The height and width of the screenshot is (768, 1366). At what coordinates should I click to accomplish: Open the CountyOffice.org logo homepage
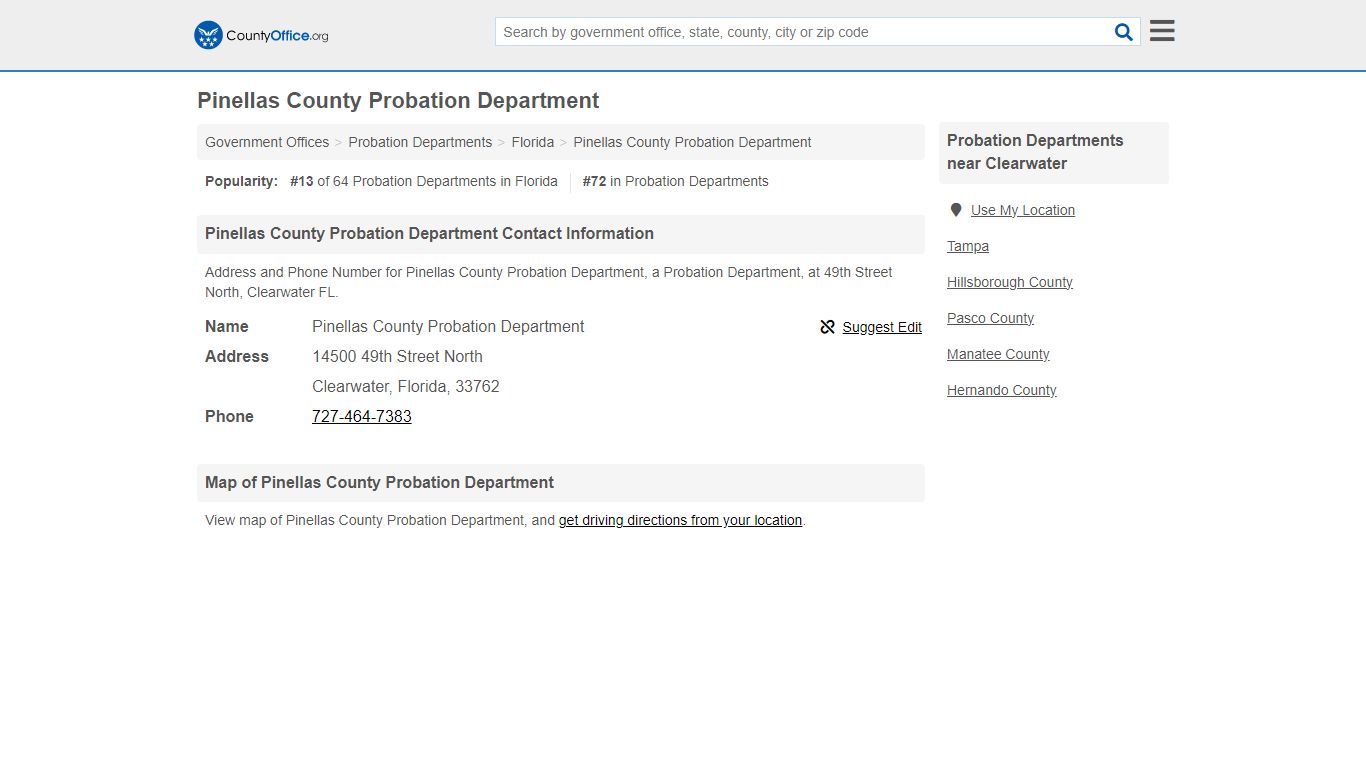tap(261, 35)
